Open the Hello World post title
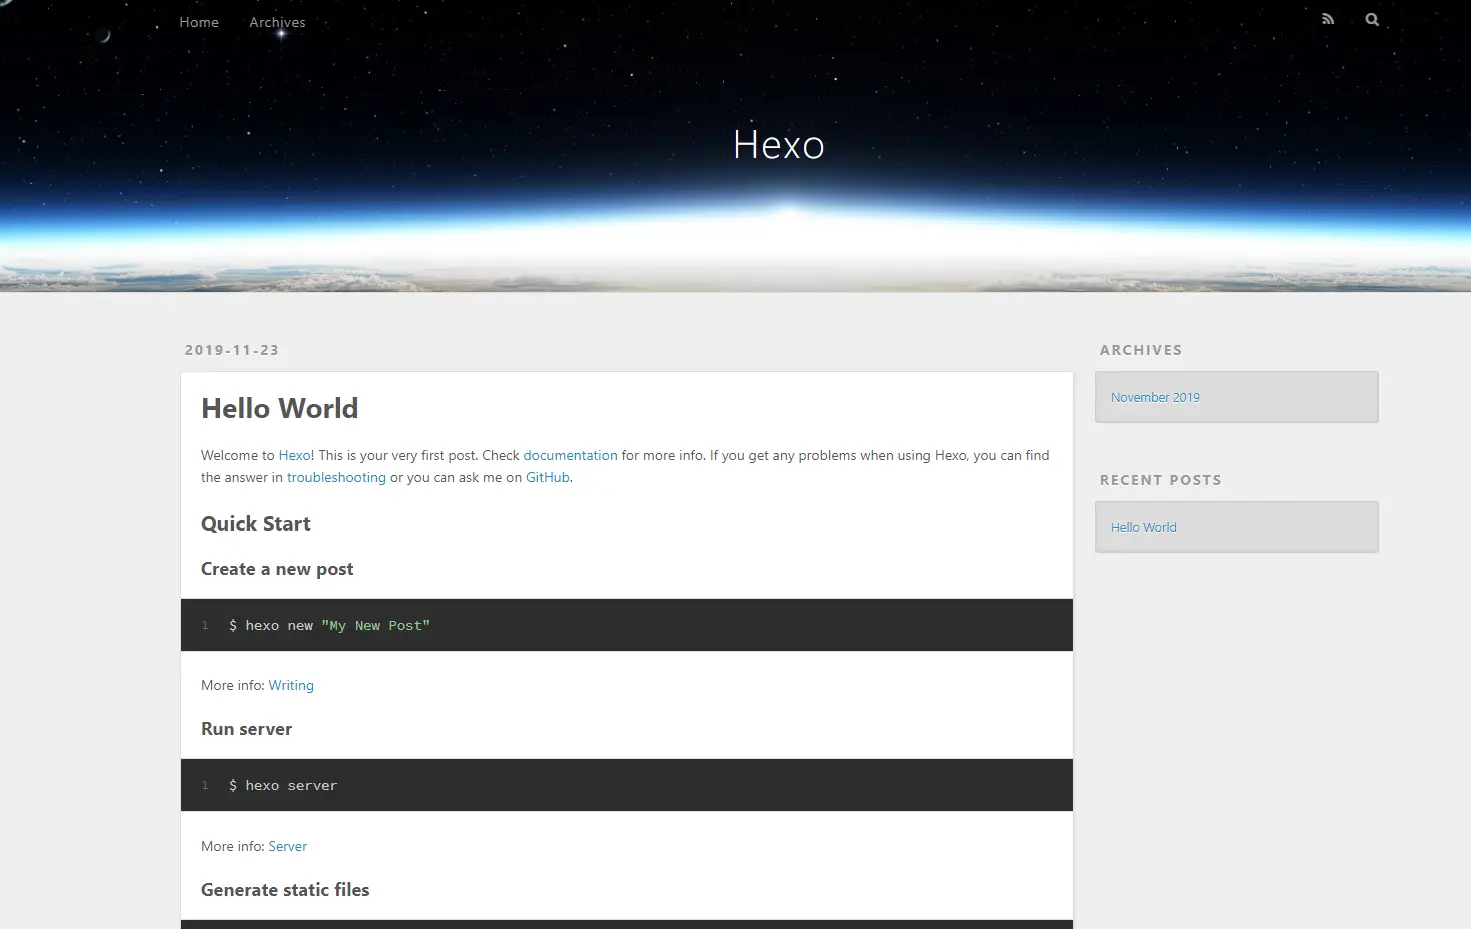1471x929 pixels. tap(279, 408)
